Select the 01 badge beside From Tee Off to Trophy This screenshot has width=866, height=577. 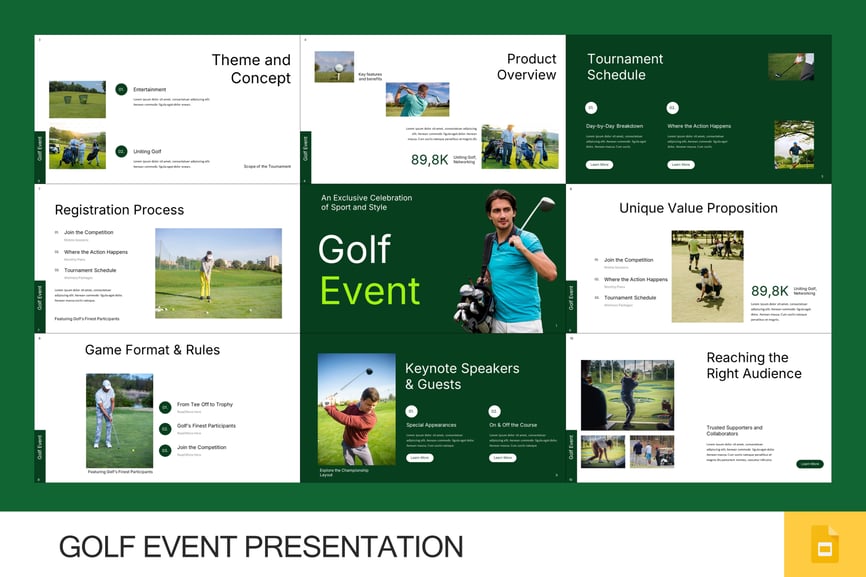pyautogui.click(x=165, y=407)
